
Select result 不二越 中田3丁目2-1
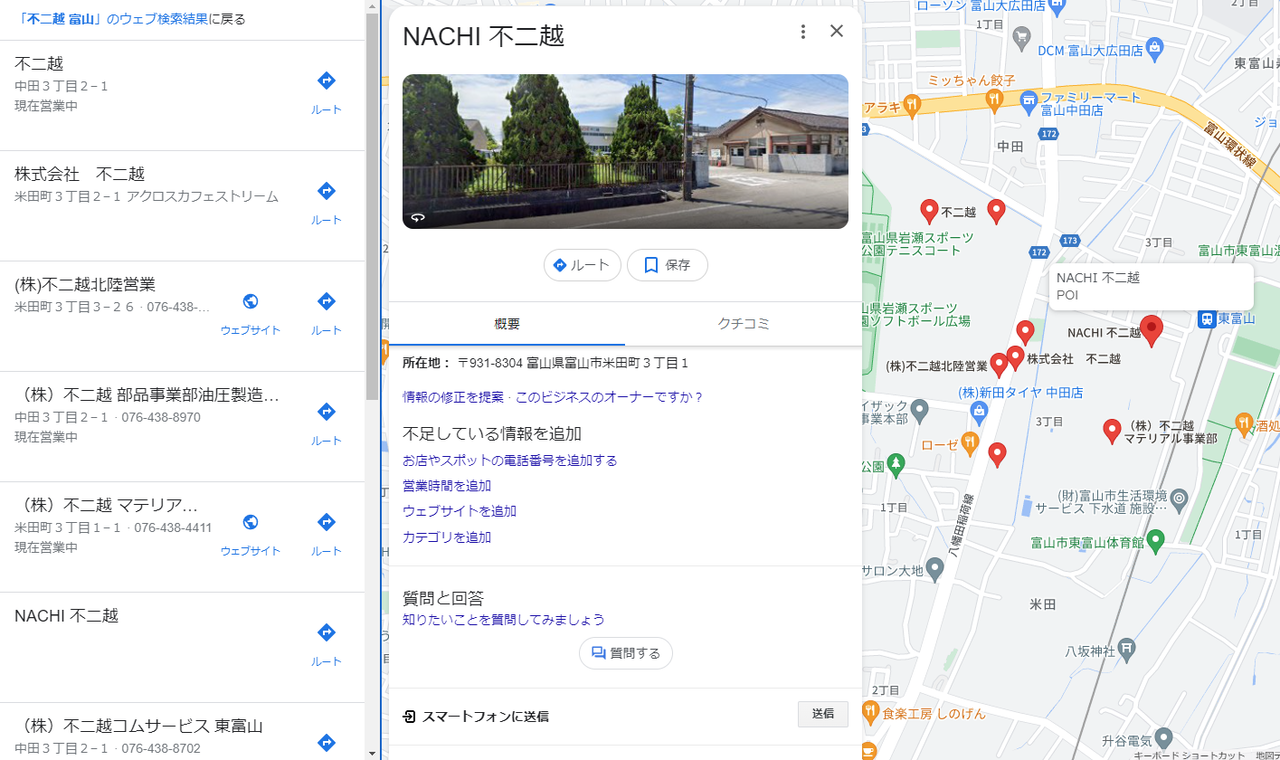coord(182,96)
